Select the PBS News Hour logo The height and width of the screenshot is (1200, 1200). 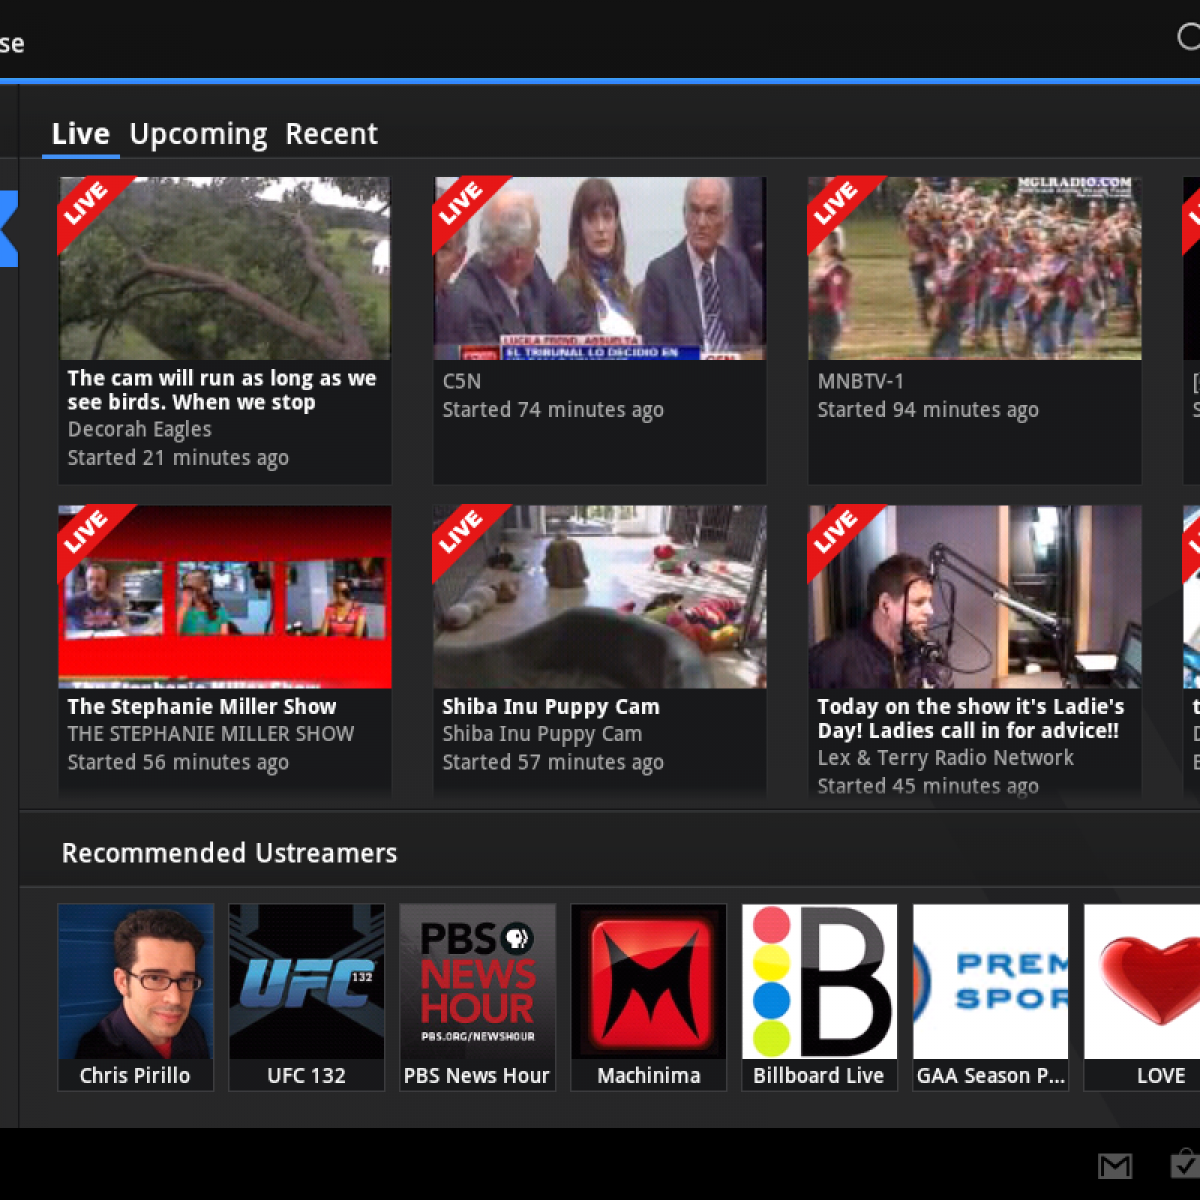point(478,982)
